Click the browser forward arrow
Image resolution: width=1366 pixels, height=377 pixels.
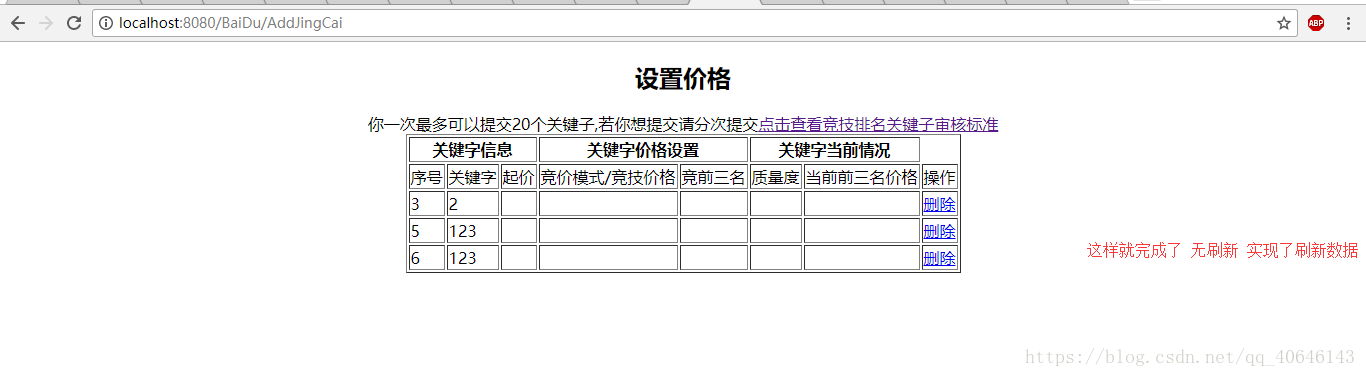click(45, 23)
